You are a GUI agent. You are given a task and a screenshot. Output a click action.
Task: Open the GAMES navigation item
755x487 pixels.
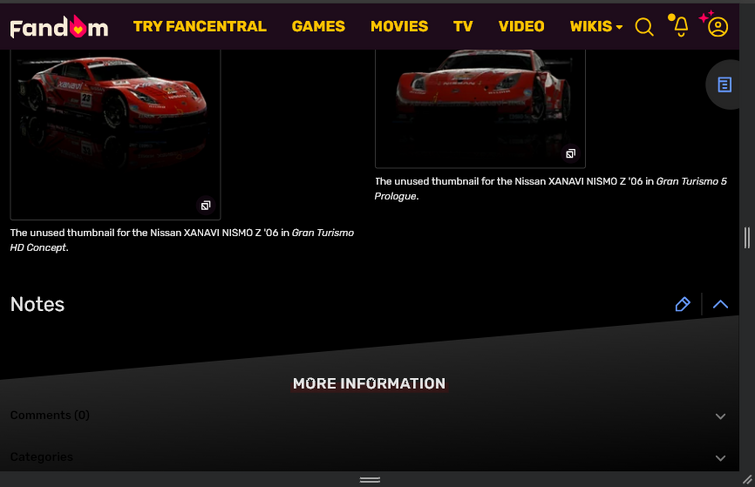coord(318,26)
